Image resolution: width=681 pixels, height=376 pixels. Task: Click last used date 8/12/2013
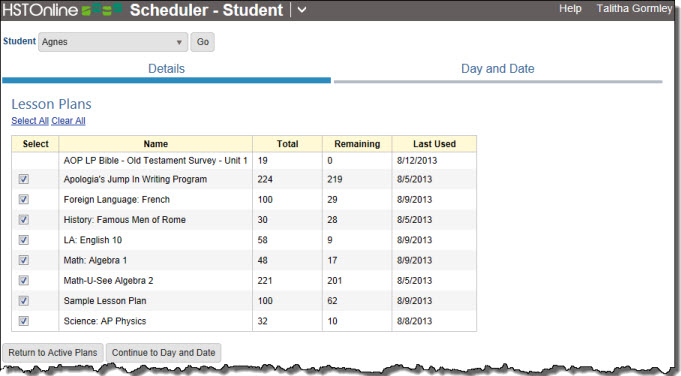coord(417,161)
